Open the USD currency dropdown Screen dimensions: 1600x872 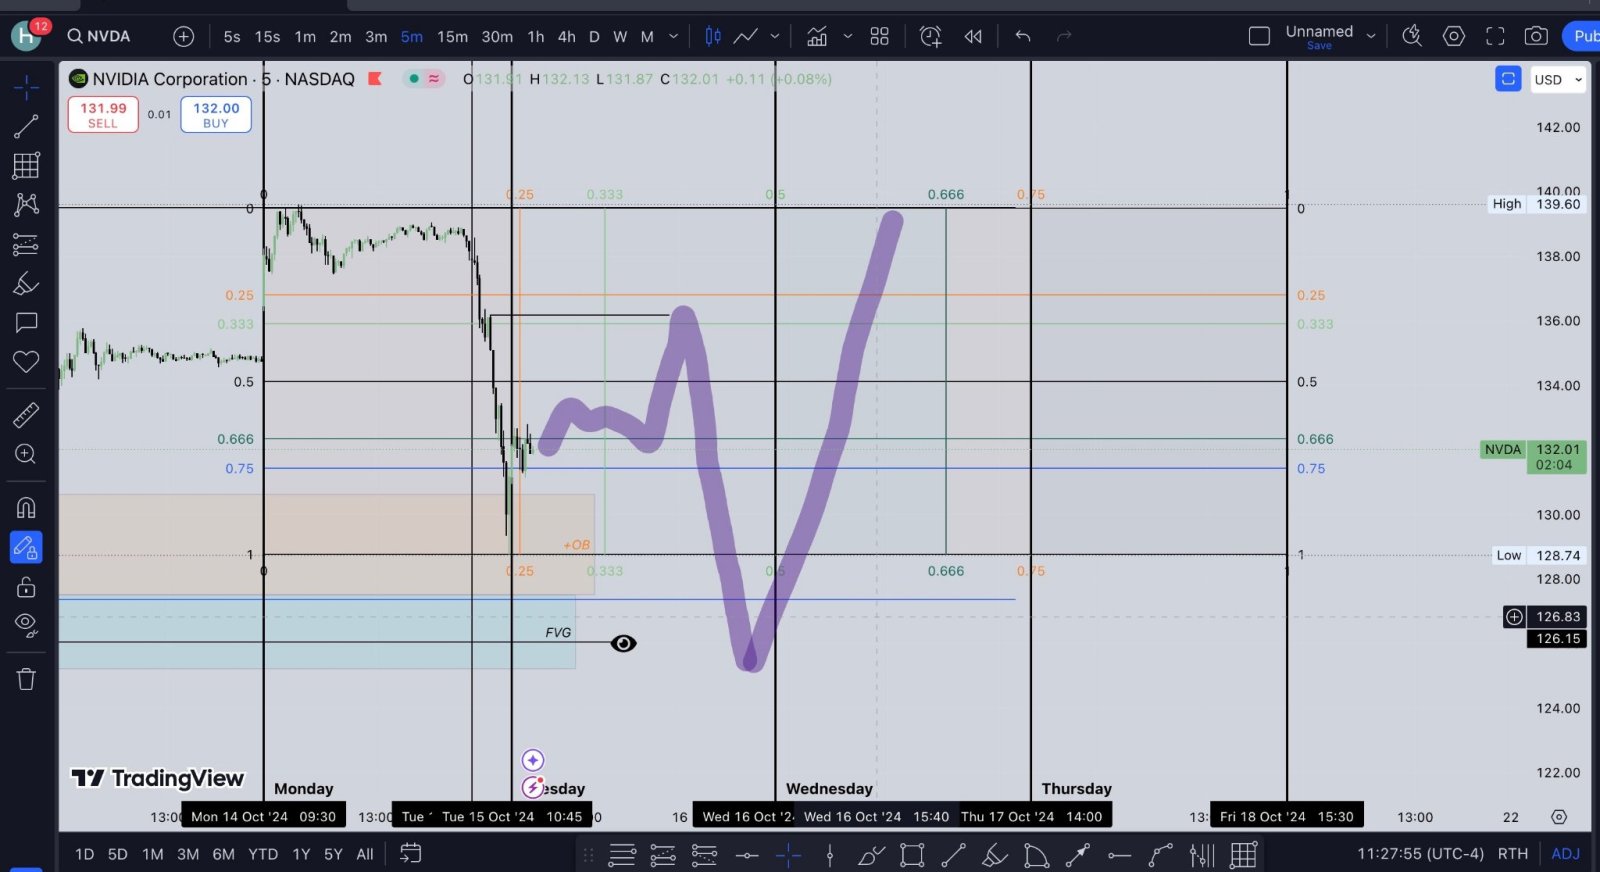pyautogui.click(x=1558, y=79)
